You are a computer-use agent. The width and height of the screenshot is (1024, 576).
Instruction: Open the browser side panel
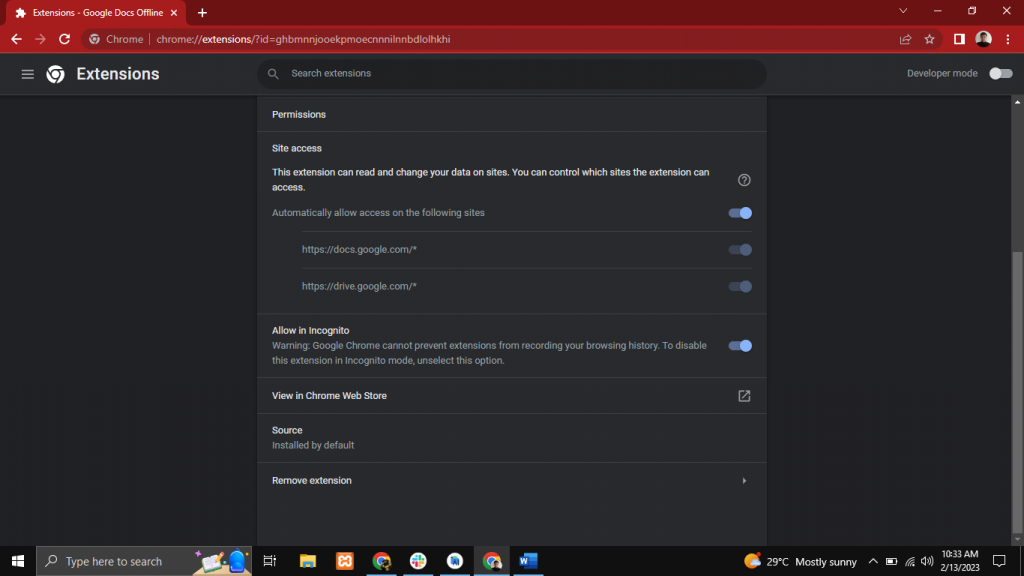click(x=959, y=39)
